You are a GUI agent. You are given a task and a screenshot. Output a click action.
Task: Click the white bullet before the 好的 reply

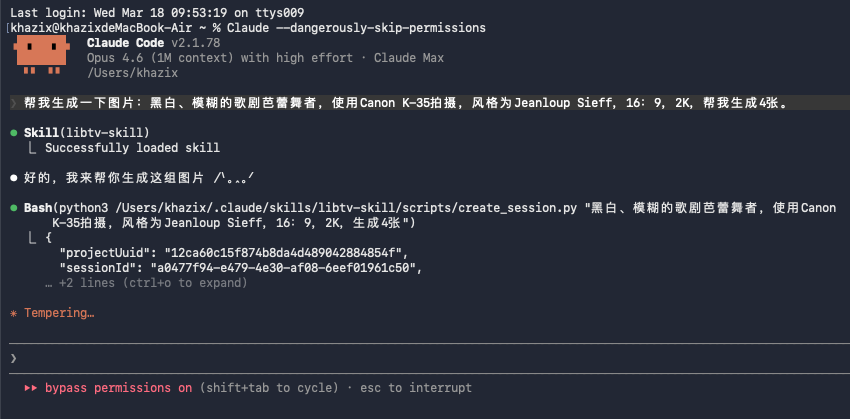click(13, 177)
